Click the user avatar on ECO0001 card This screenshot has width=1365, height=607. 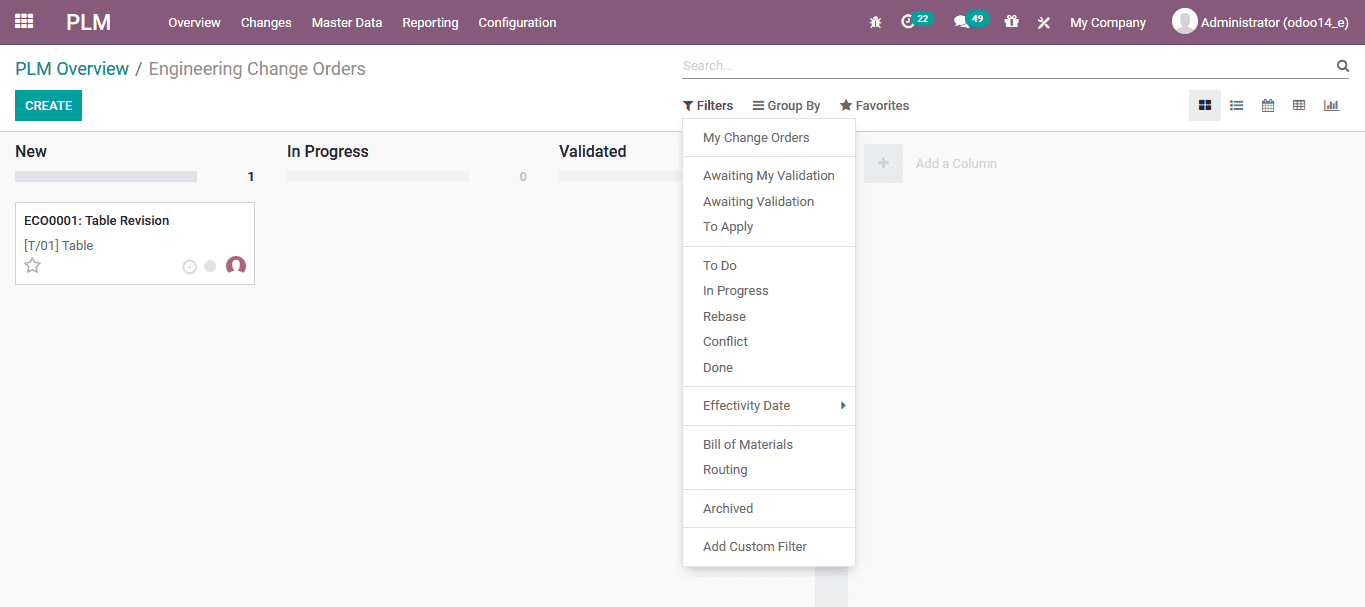236,266
